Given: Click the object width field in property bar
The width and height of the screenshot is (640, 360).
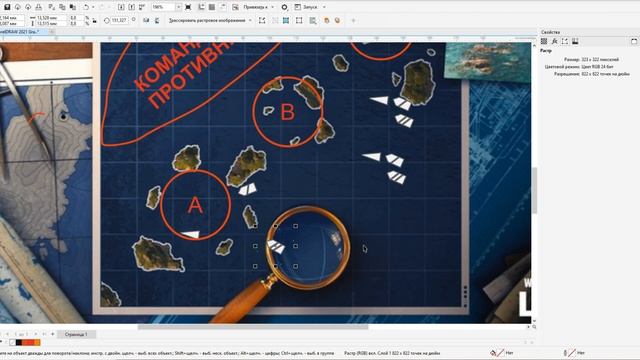Looking at the screenshot, I should (52, 18).
